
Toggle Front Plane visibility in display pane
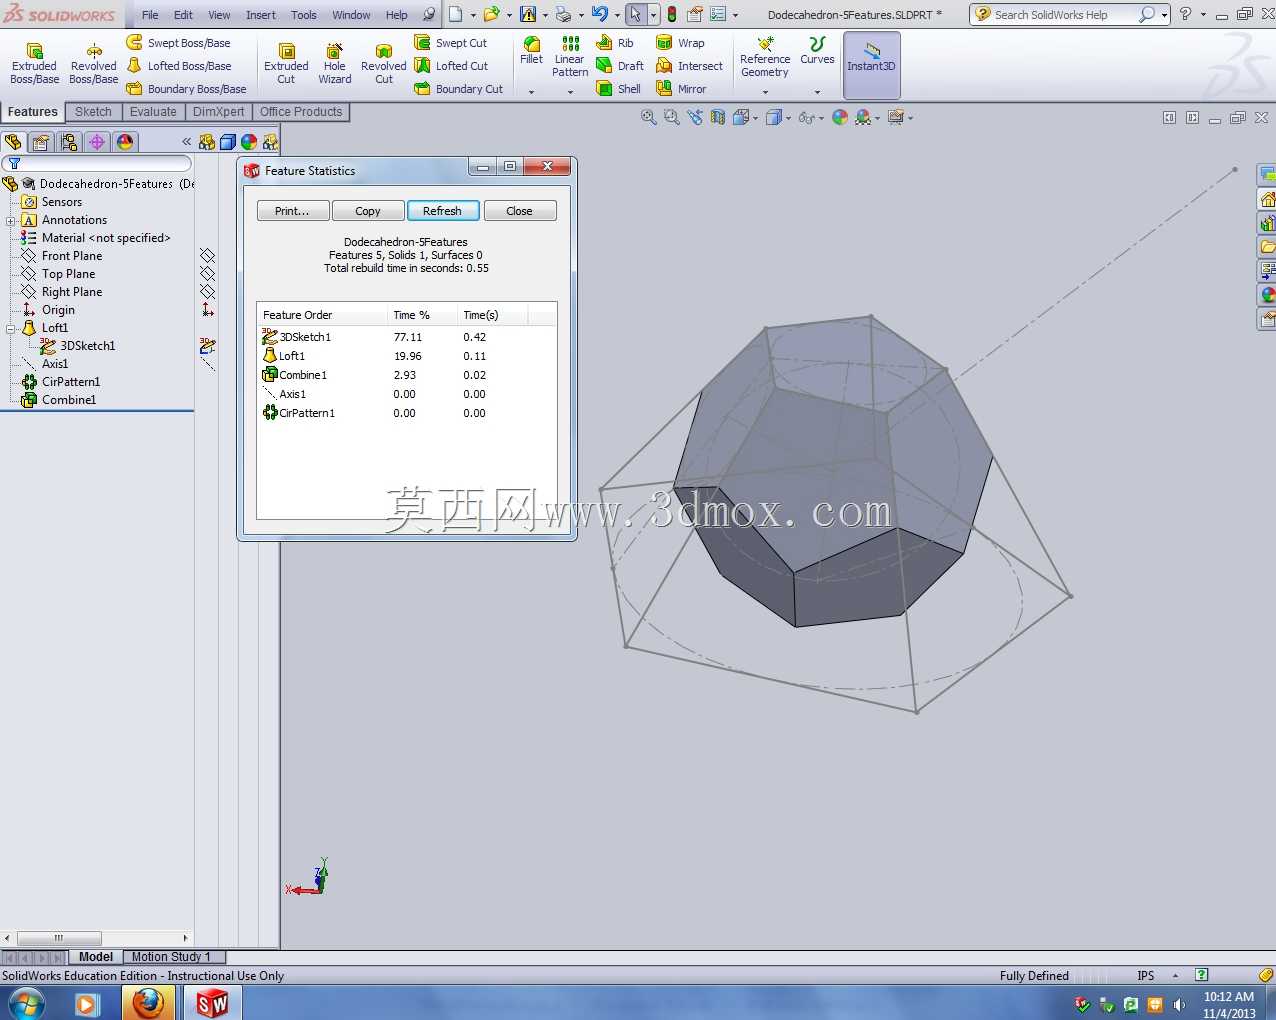tap(208, 256)
